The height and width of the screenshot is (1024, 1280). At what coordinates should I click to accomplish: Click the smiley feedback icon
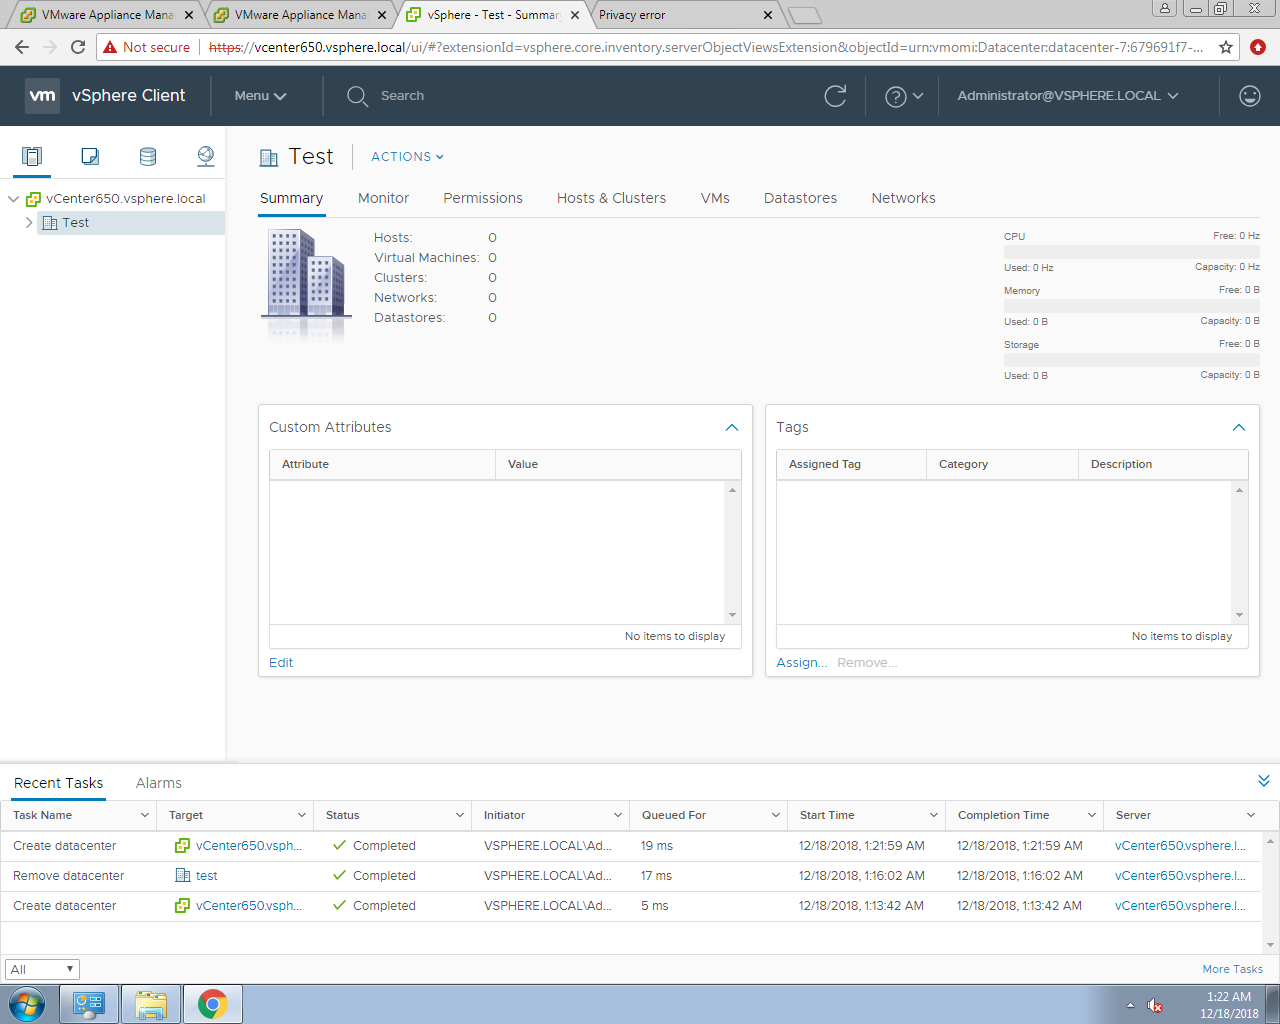click(x=1249, y=96)
